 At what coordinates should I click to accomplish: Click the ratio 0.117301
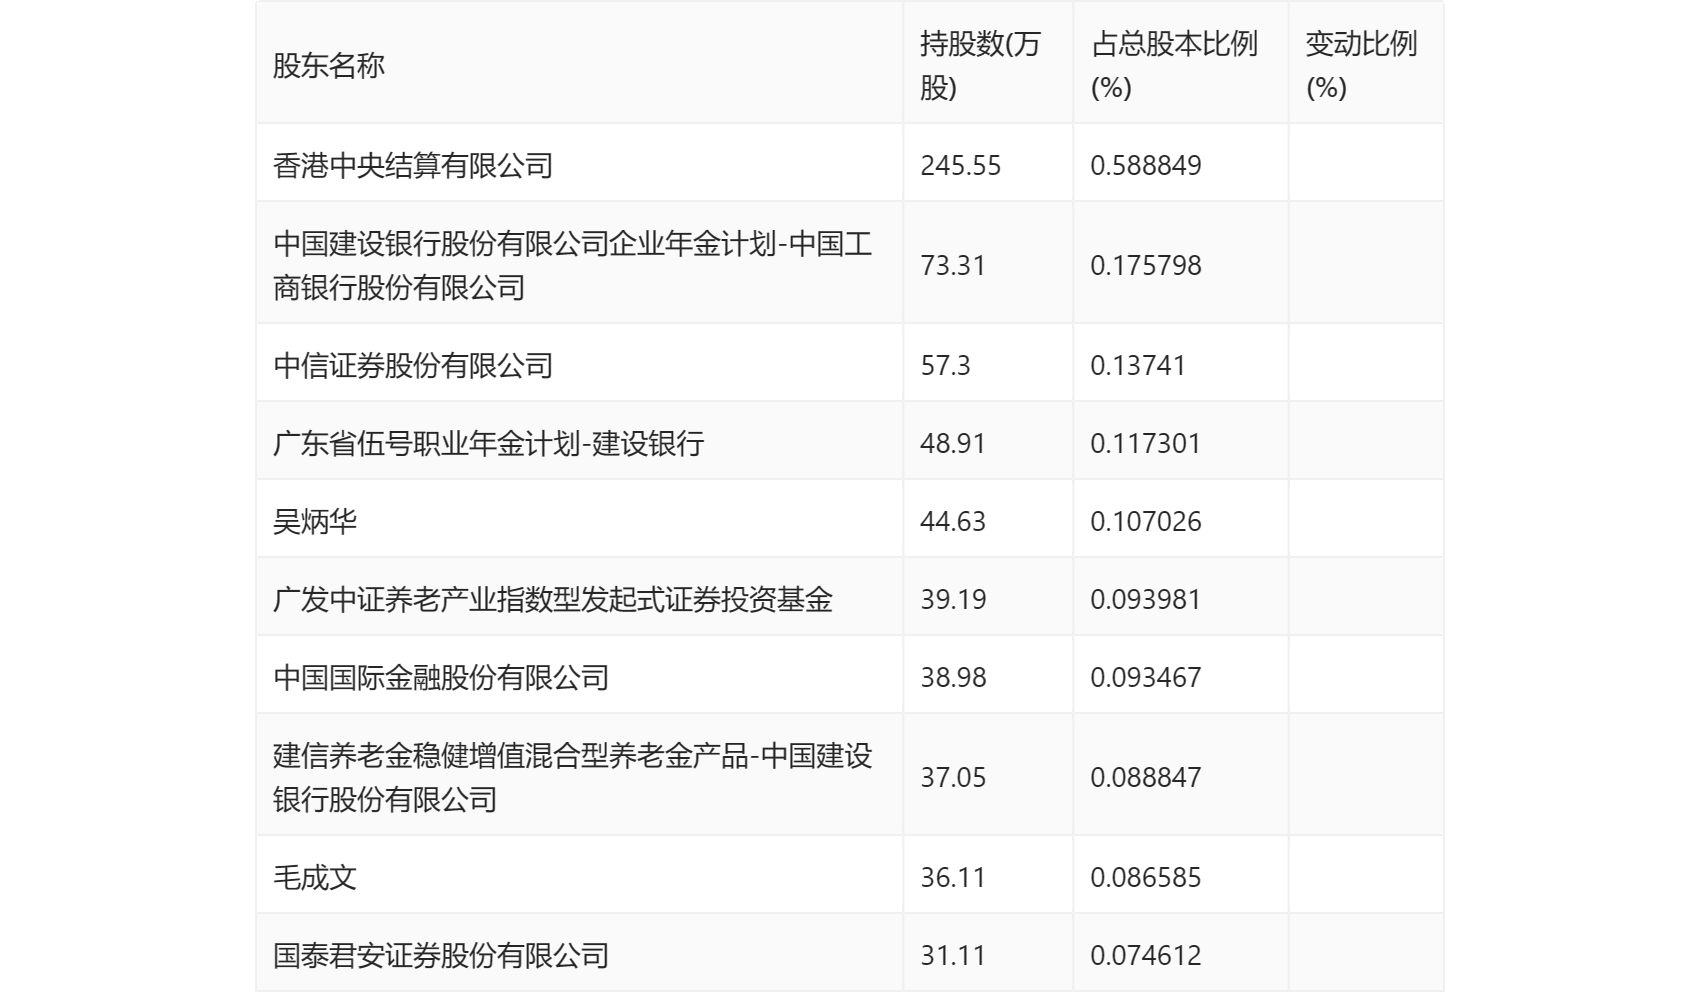pos(1146,443)
